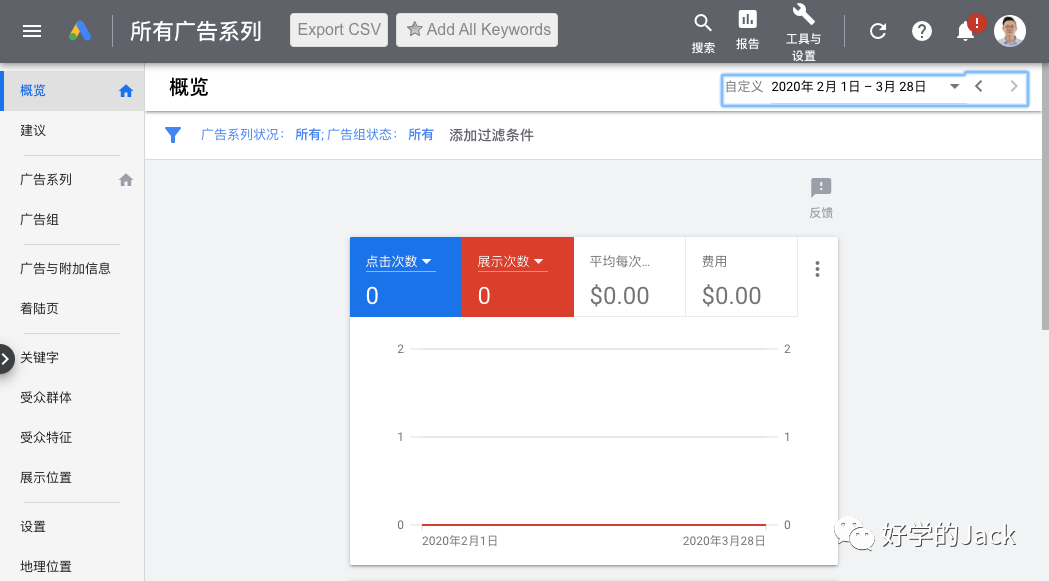Toggle the hamburger navigation menu
The width and height of the screenshot is (1049, 581).
point(32,29)
